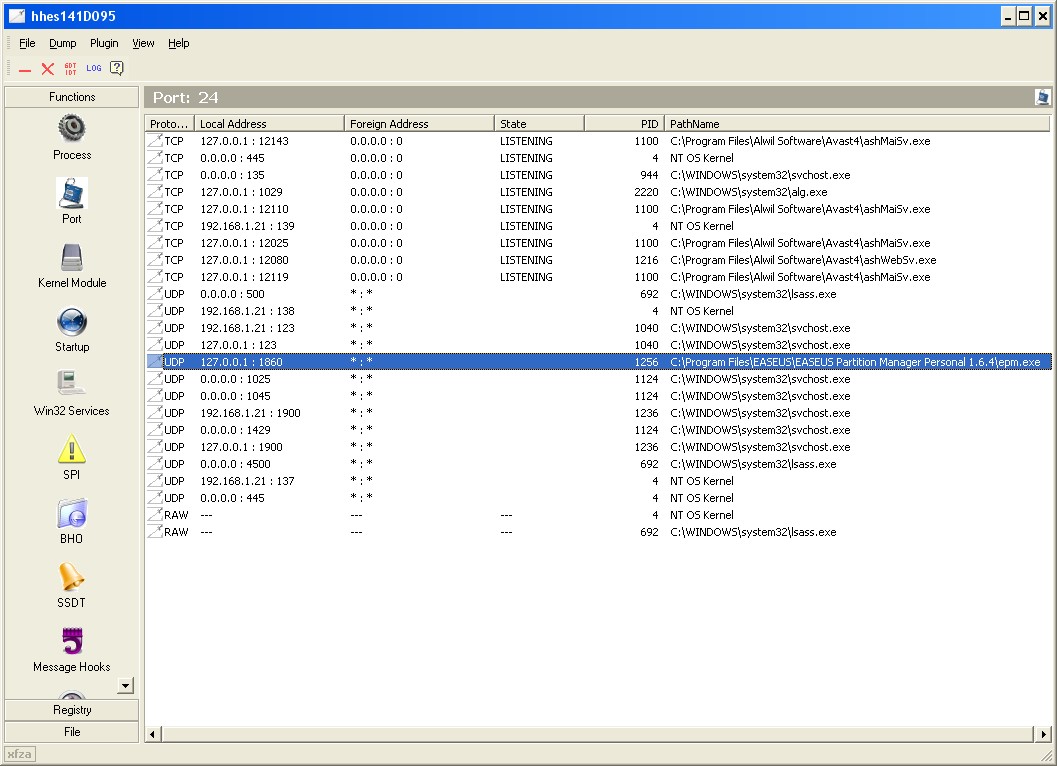This screenshot has height=766, width=1057.
Task: Sort by Foreign Address column header
Action: 419,123
